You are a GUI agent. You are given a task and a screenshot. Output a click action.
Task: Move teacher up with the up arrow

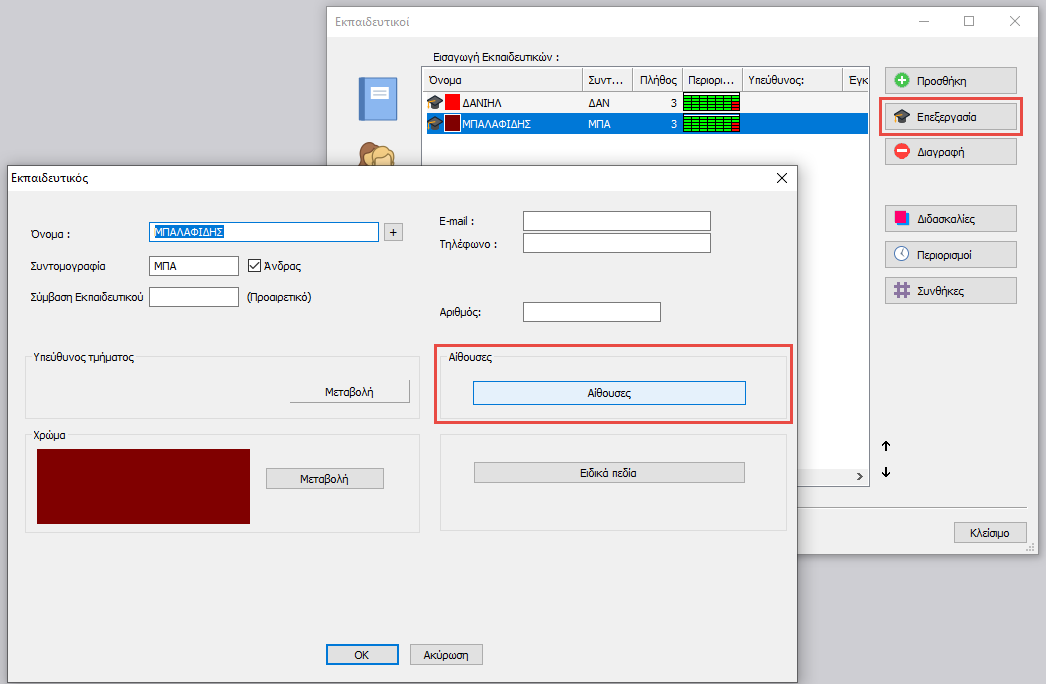pos(886,446)
